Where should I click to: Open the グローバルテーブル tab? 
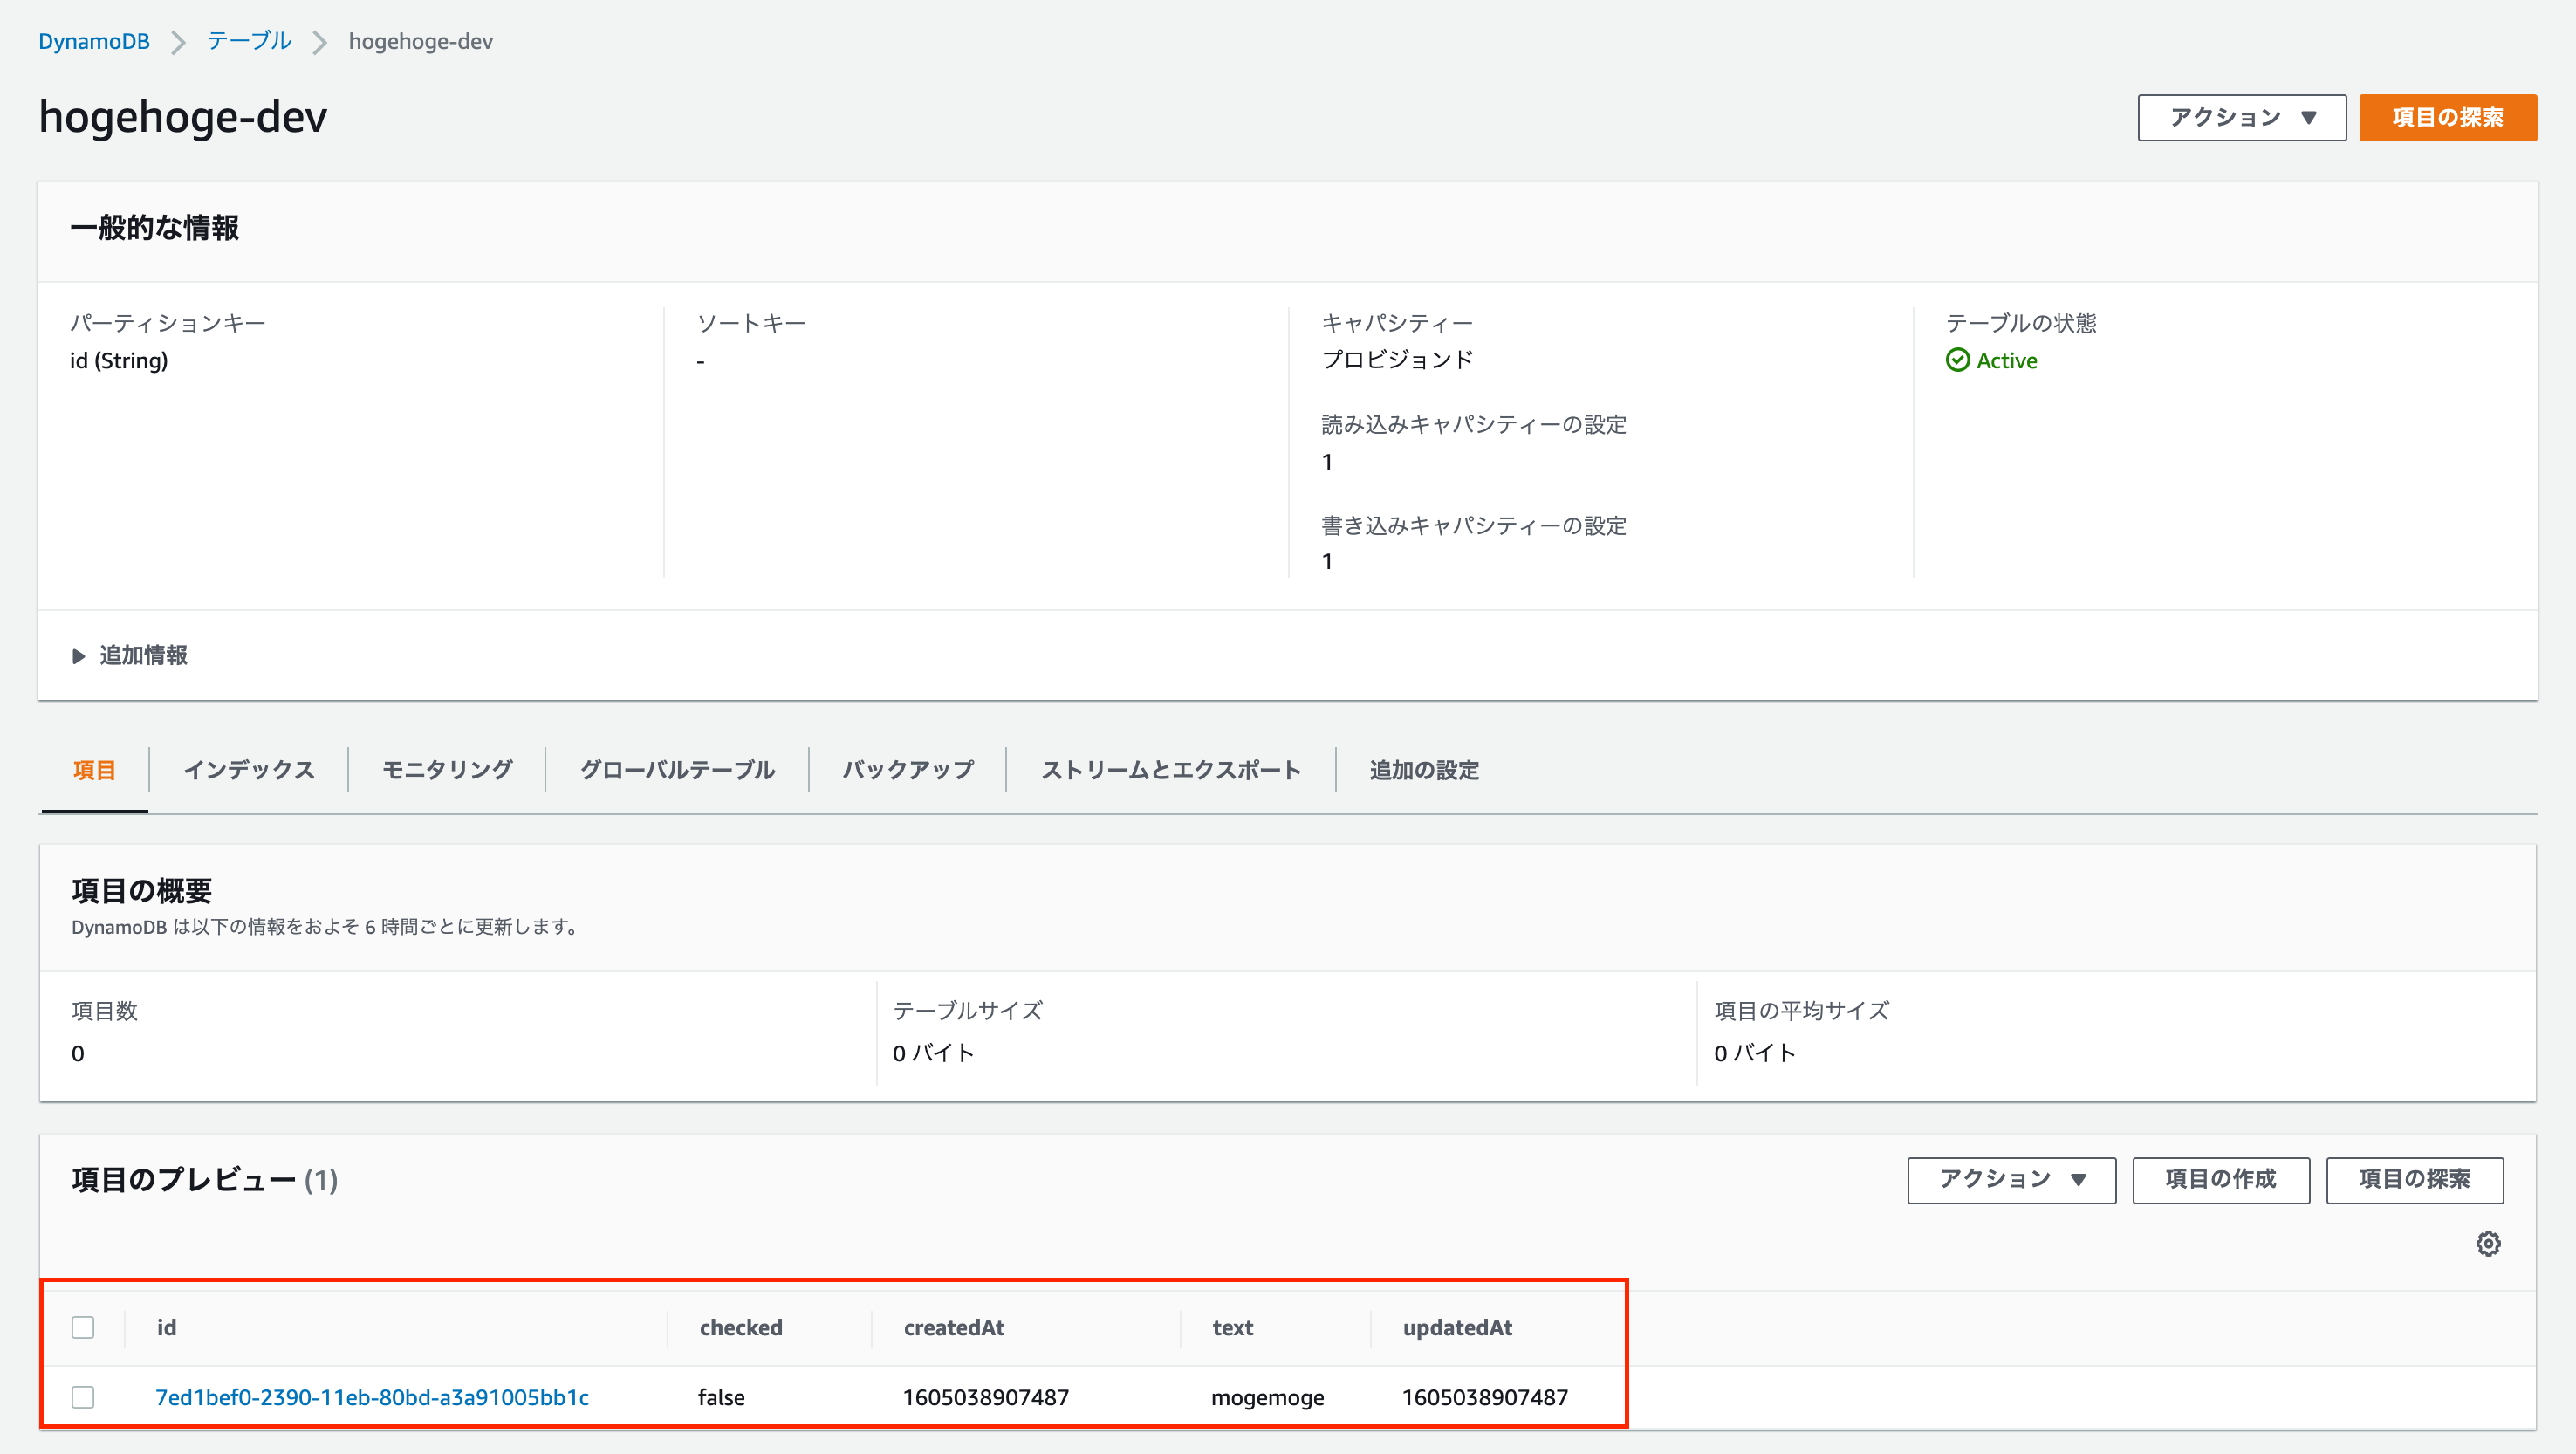click(677, 769)
